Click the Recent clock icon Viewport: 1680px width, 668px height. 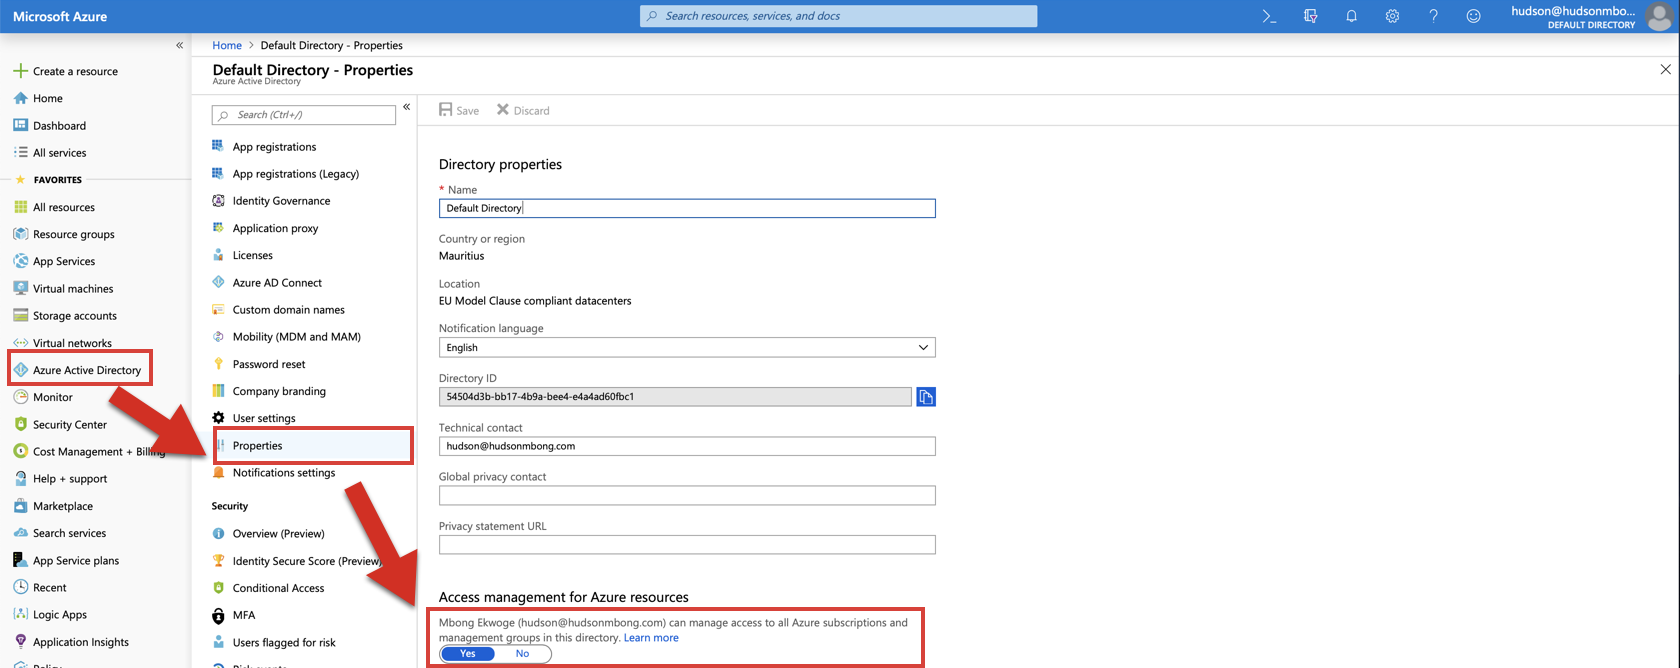click(x=20, y=587)
